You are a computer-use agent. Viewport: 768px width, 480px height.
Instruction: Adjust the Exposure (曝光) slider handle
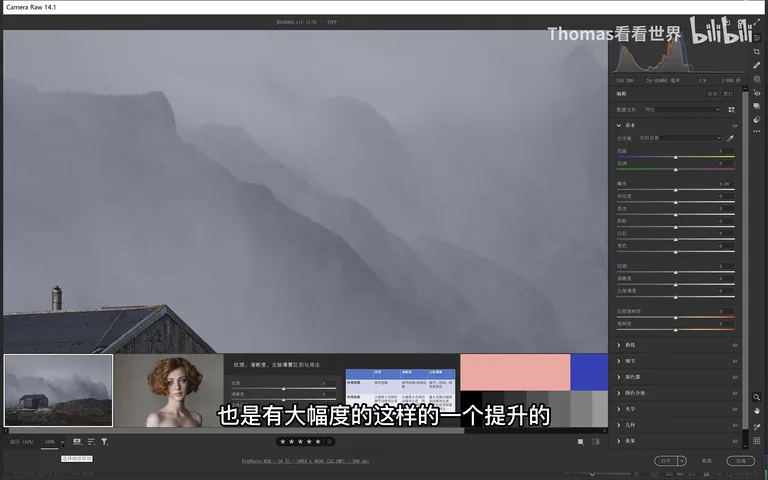(x=675, y=190)
